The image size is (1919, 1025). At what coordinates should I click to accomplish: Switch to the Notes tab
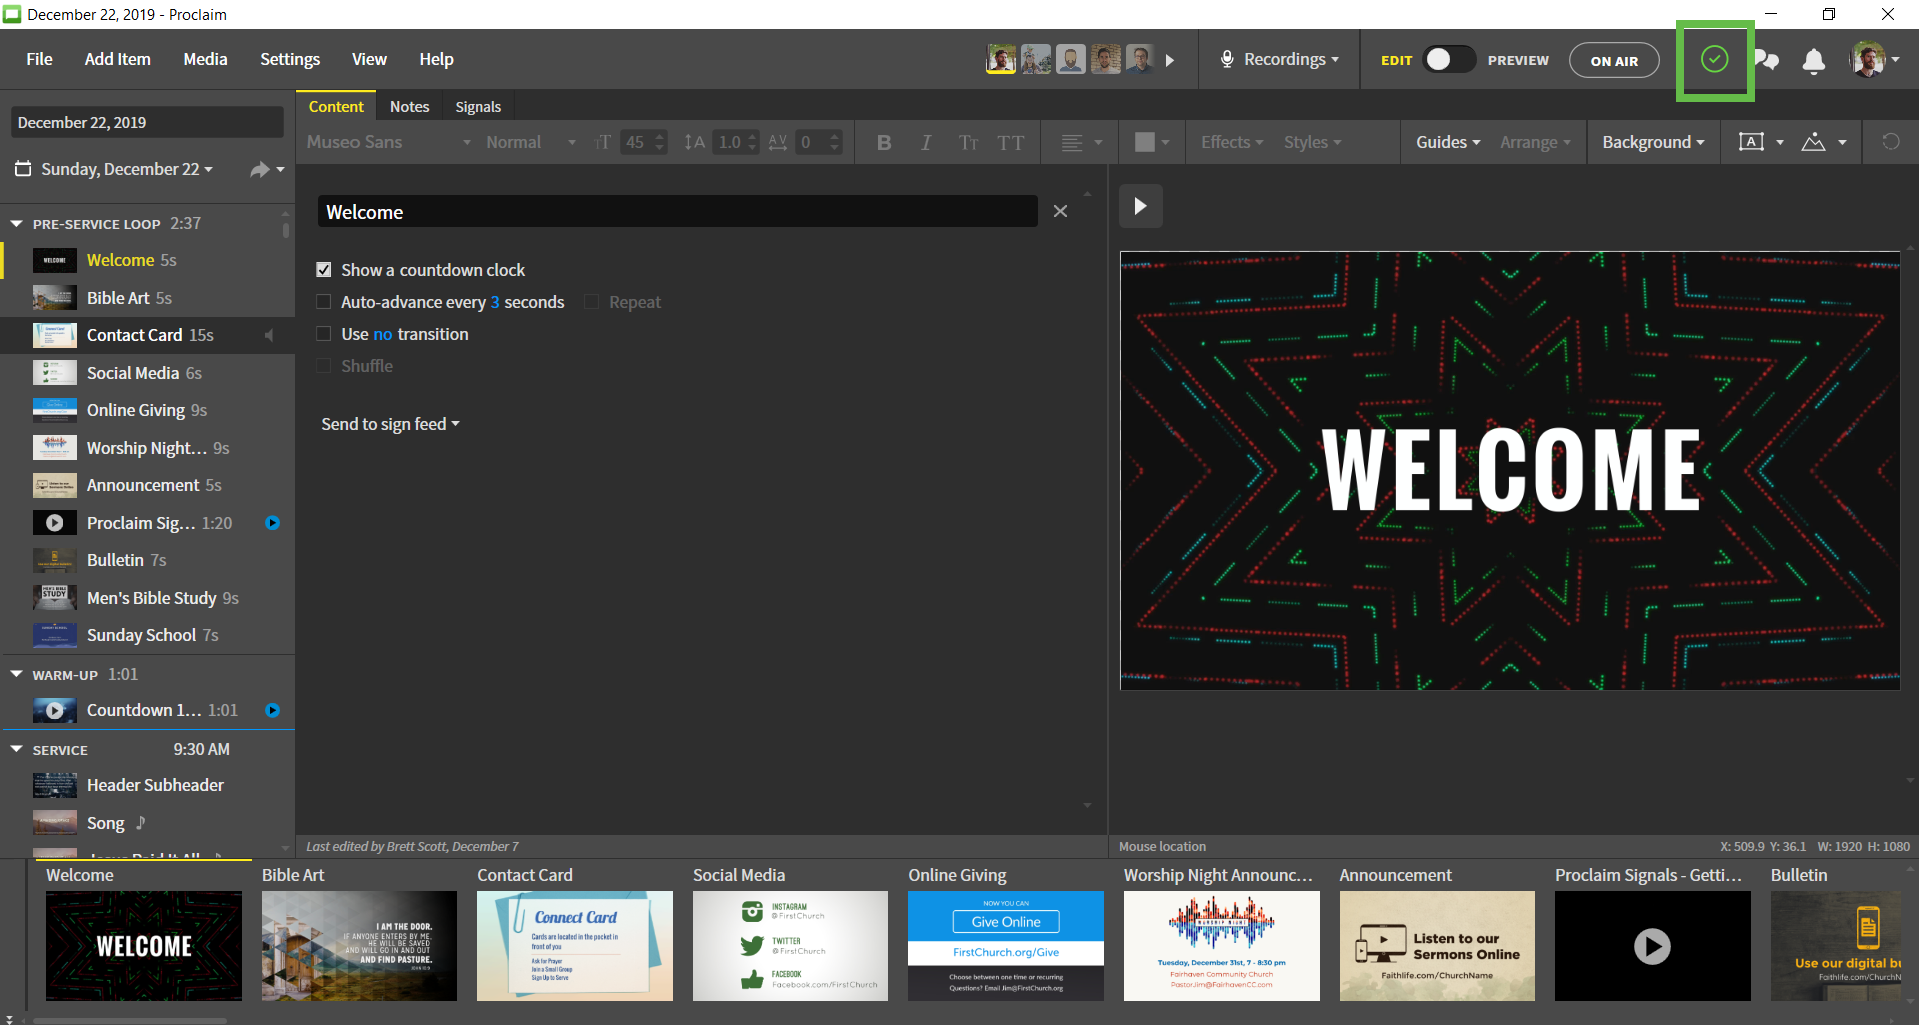pos(409,107)
